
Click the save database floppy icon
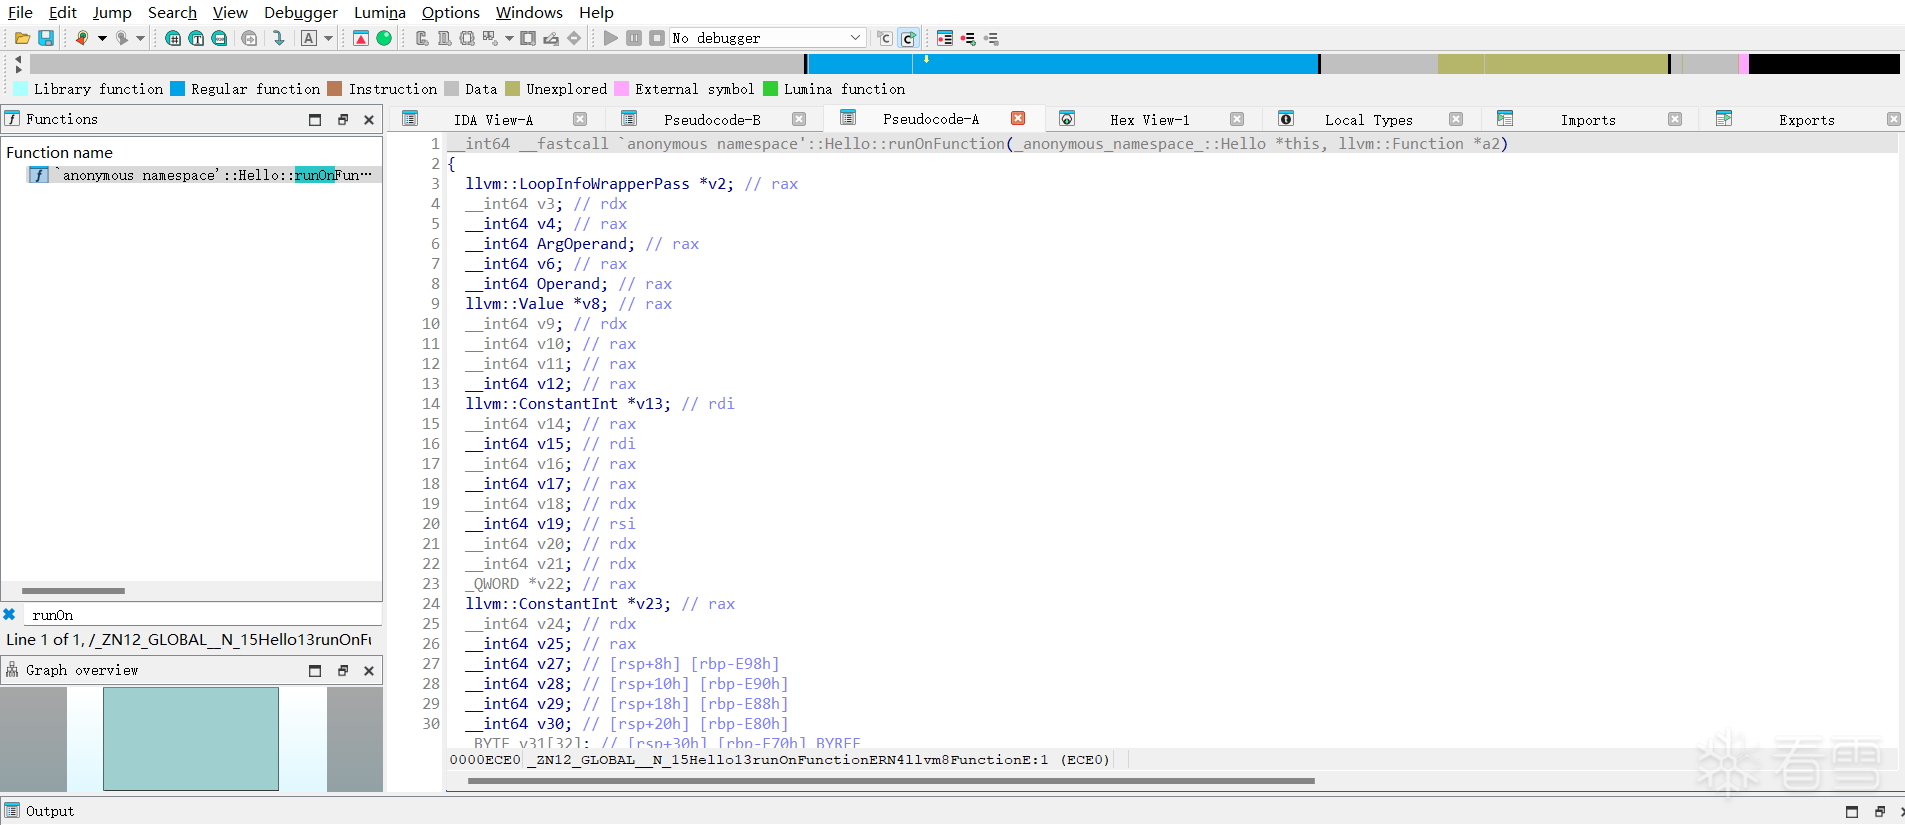[x=46, y=38]
